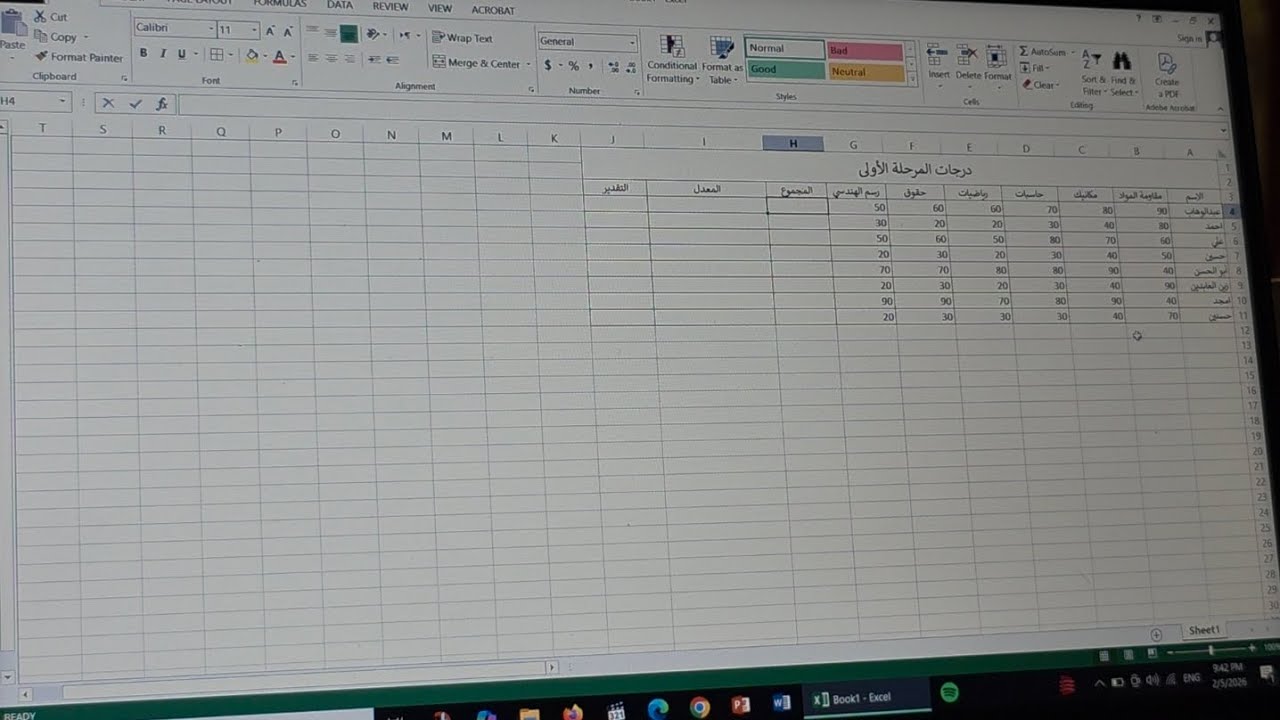Click Increase Decimal icon
The image size is (1280, 720).
pyautogui.click(x=614, y=67)
